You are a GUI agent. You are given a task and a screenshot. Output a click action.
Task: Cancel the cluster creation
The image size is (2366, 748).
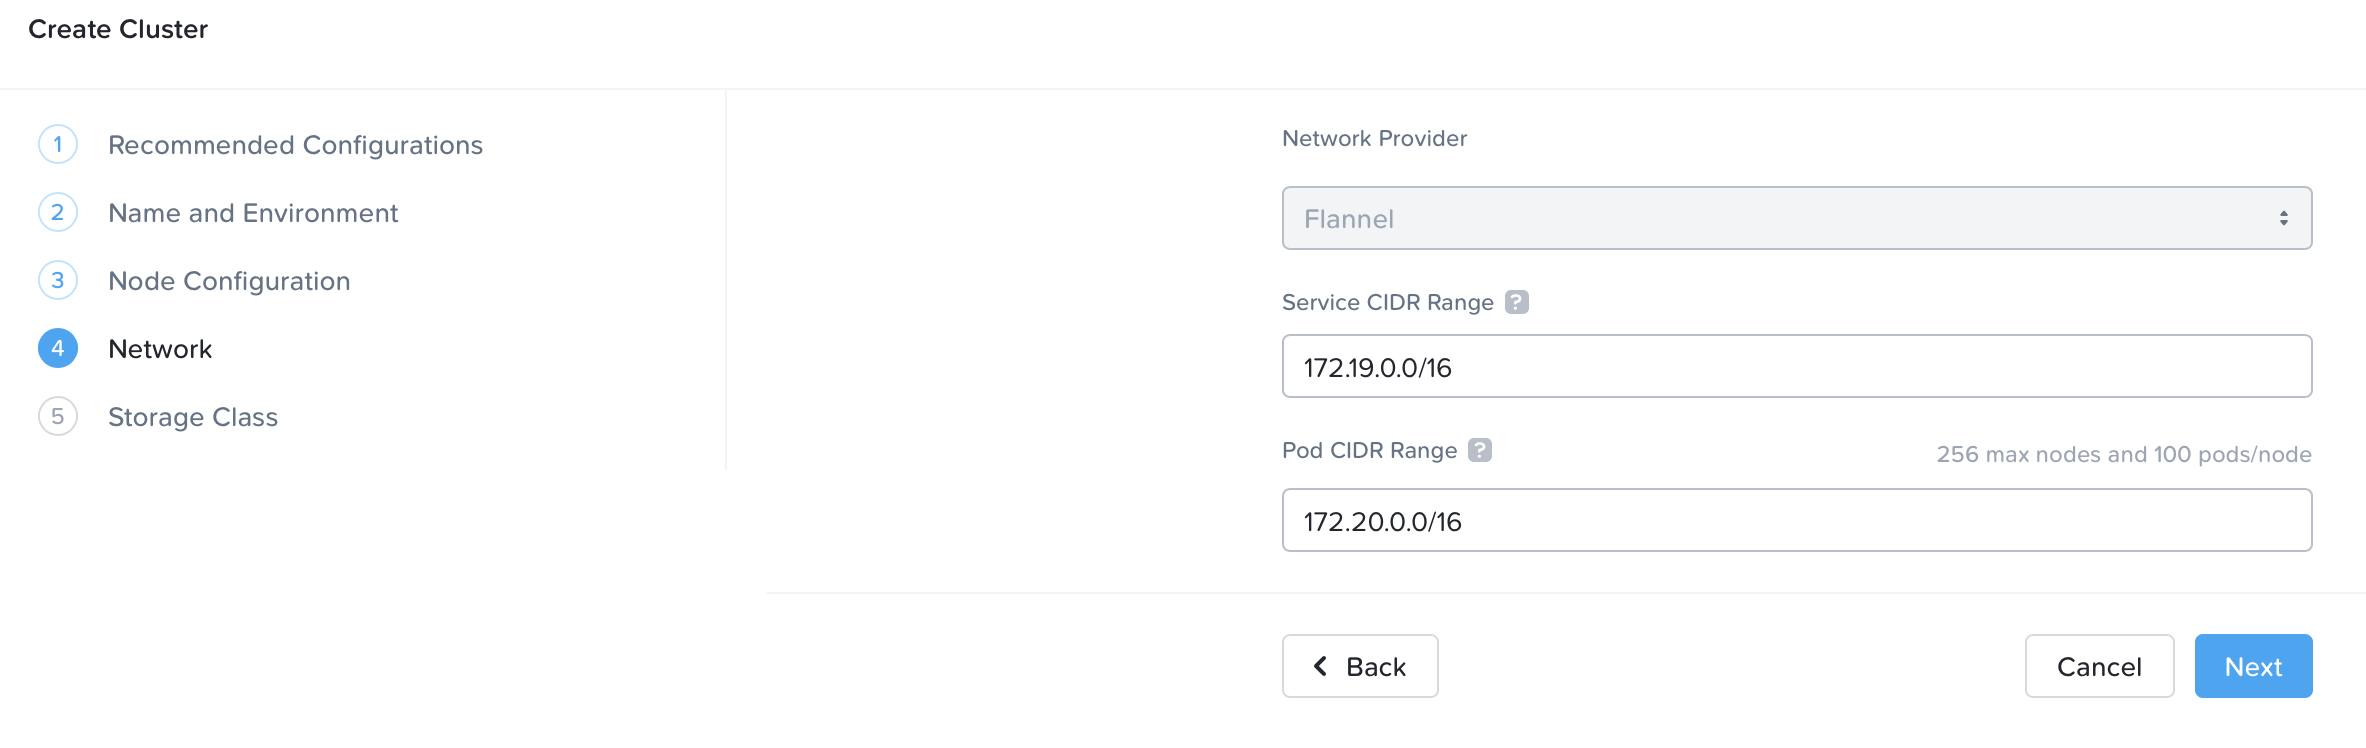(2099, 666)
